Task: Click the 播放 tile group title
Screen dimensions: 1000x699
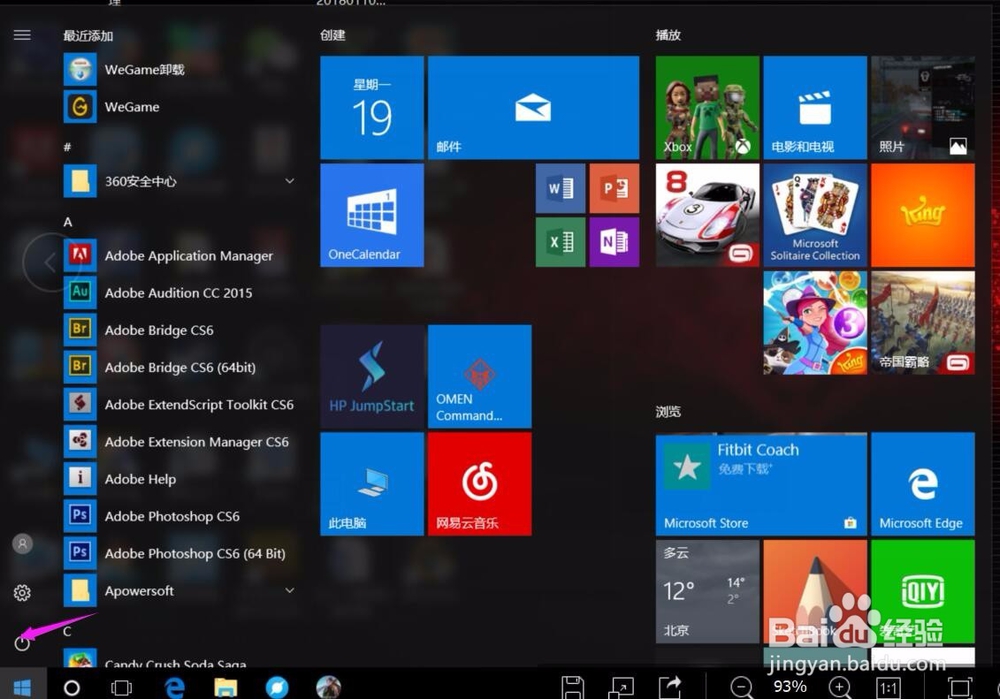Action: pyautogui.click(x=668, y=35)
